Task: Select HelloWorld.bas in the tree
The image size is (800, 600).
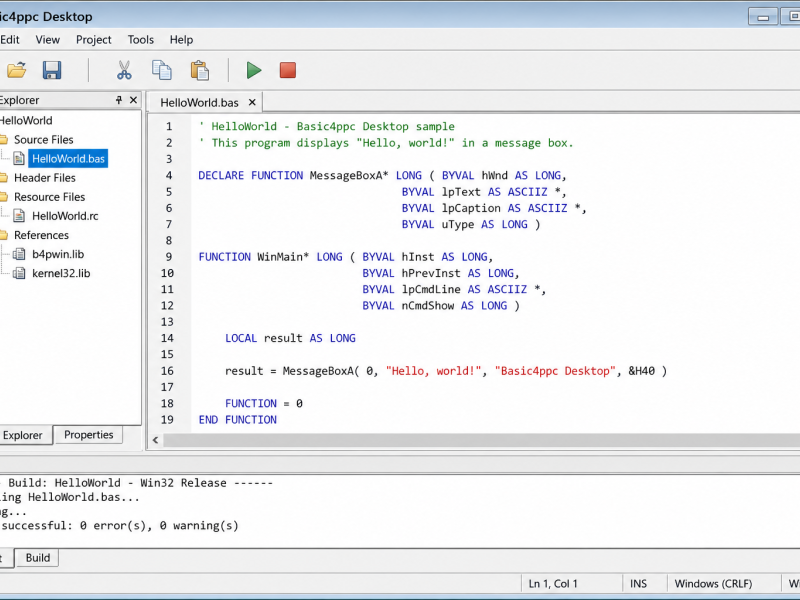Action: [x=68, y=159]
